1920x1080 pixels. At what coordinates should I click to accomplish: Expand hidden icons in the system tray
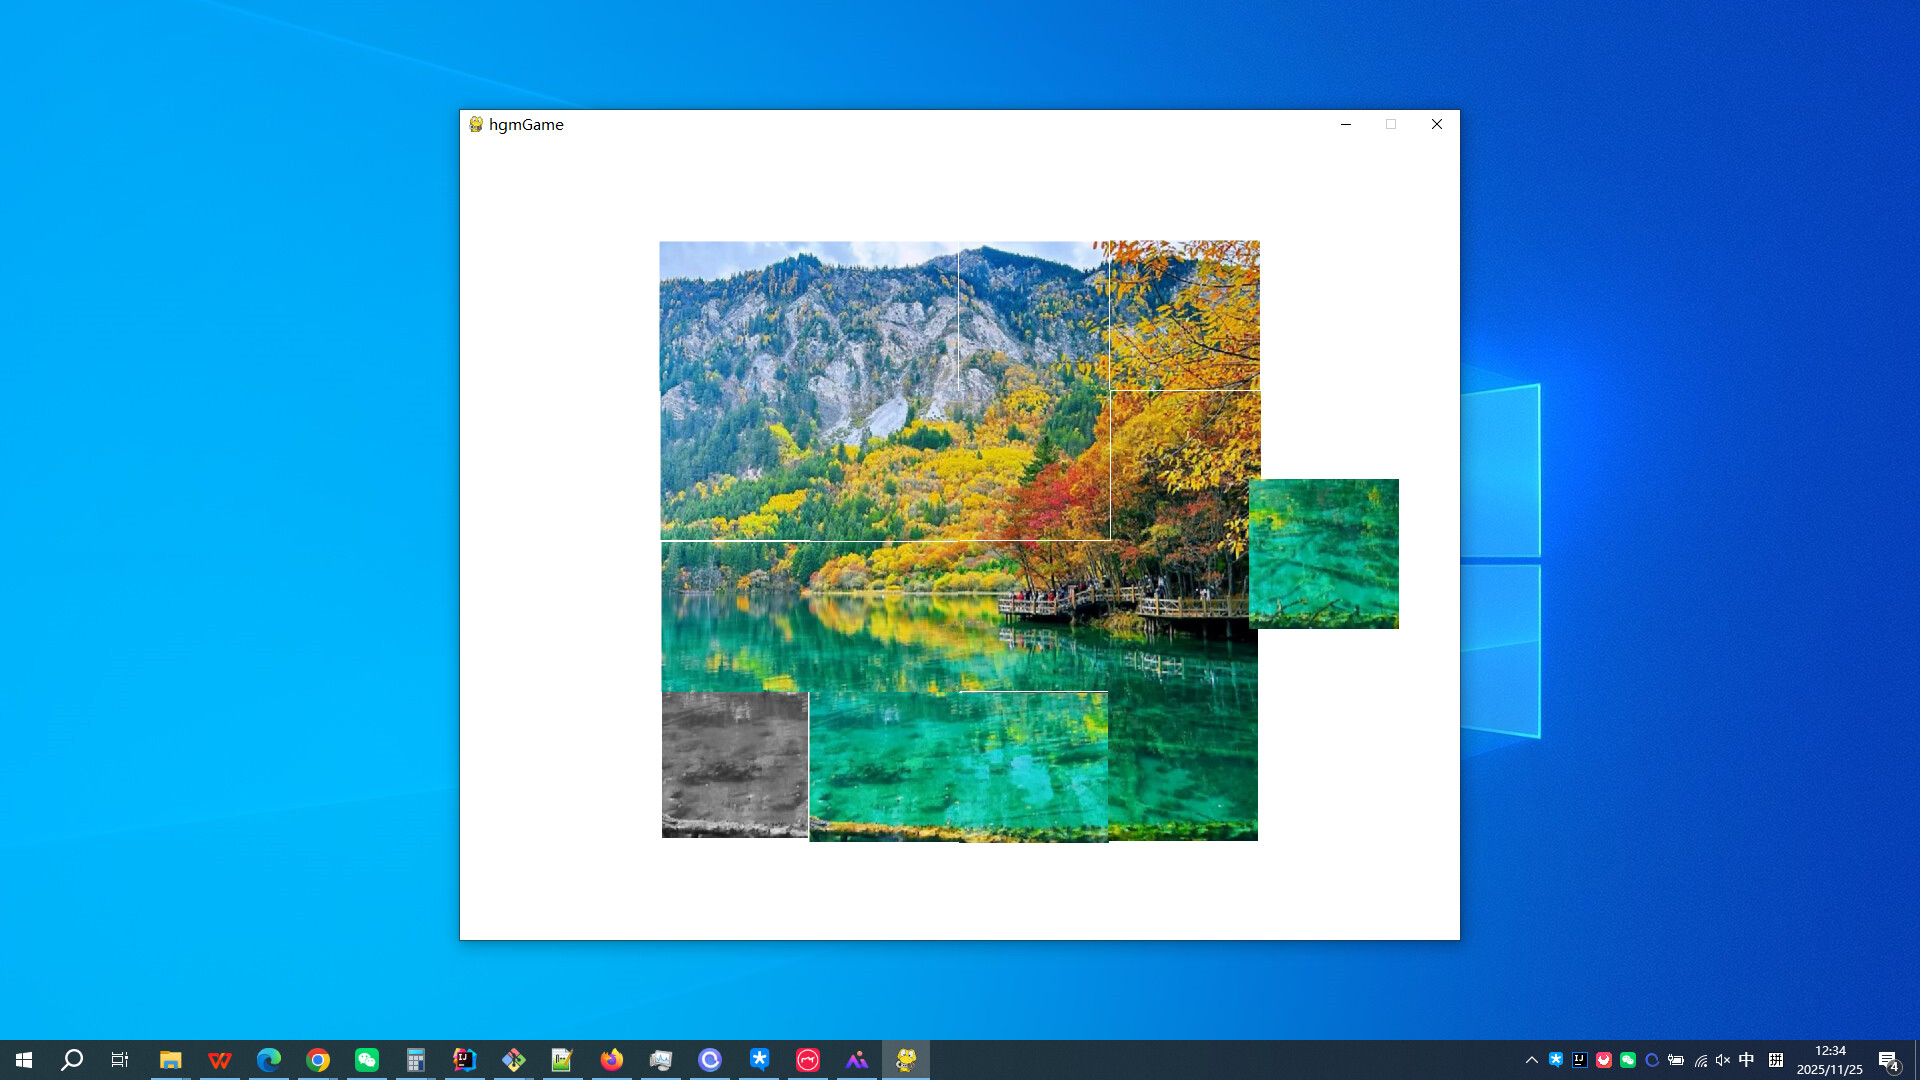tap(1532, 1059)
